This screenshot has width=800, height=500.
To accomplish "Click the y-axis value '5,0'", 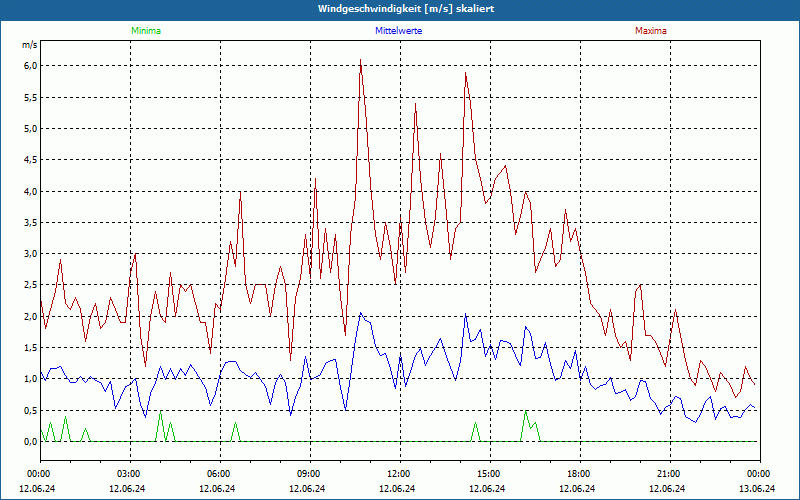I will click(31, 129).
